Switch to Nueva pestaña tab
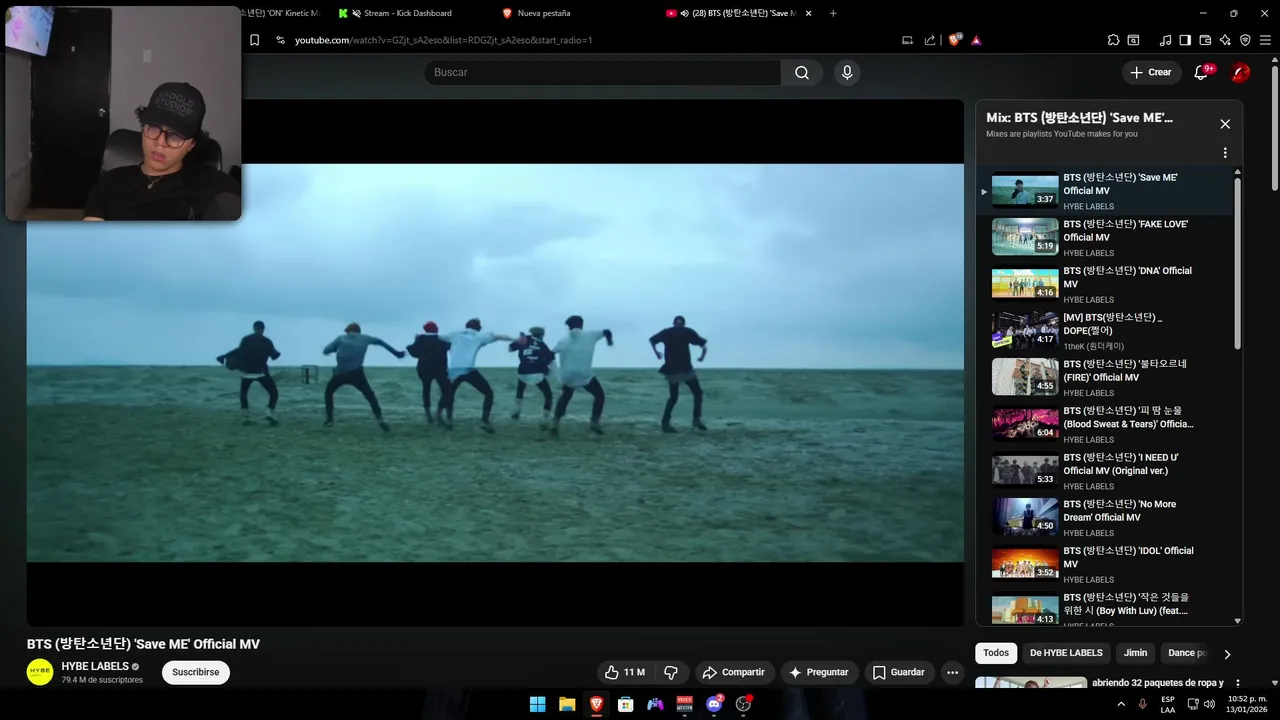Image resolution: width=1280 pixels, height=720 pixels. 544,13
